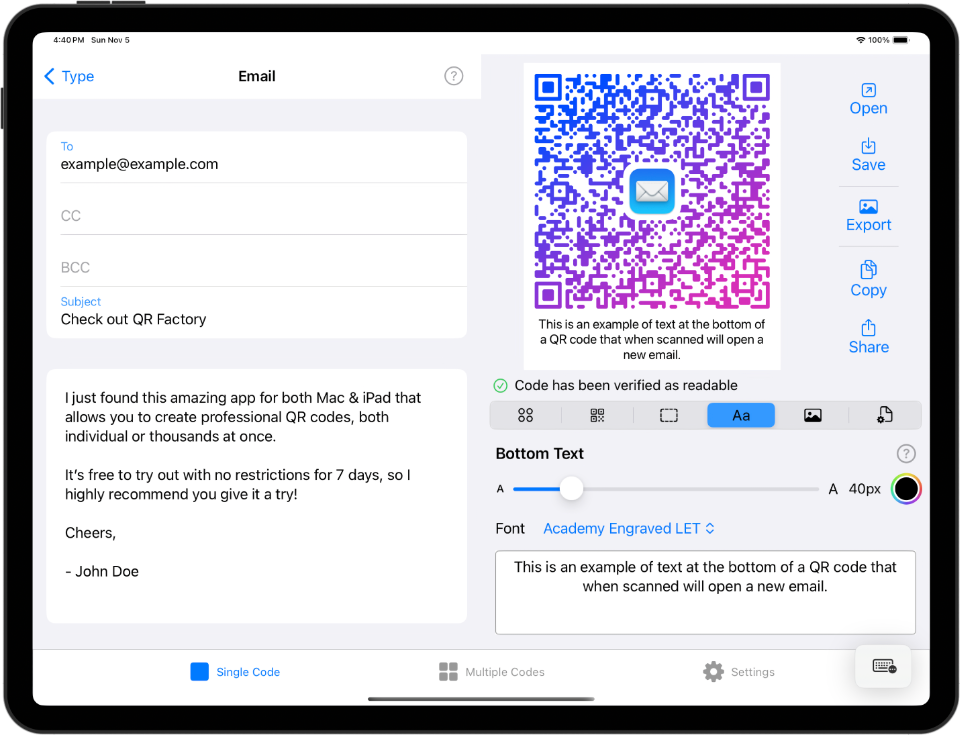
Task: Export QR code as image
Action: click(868, 216)
